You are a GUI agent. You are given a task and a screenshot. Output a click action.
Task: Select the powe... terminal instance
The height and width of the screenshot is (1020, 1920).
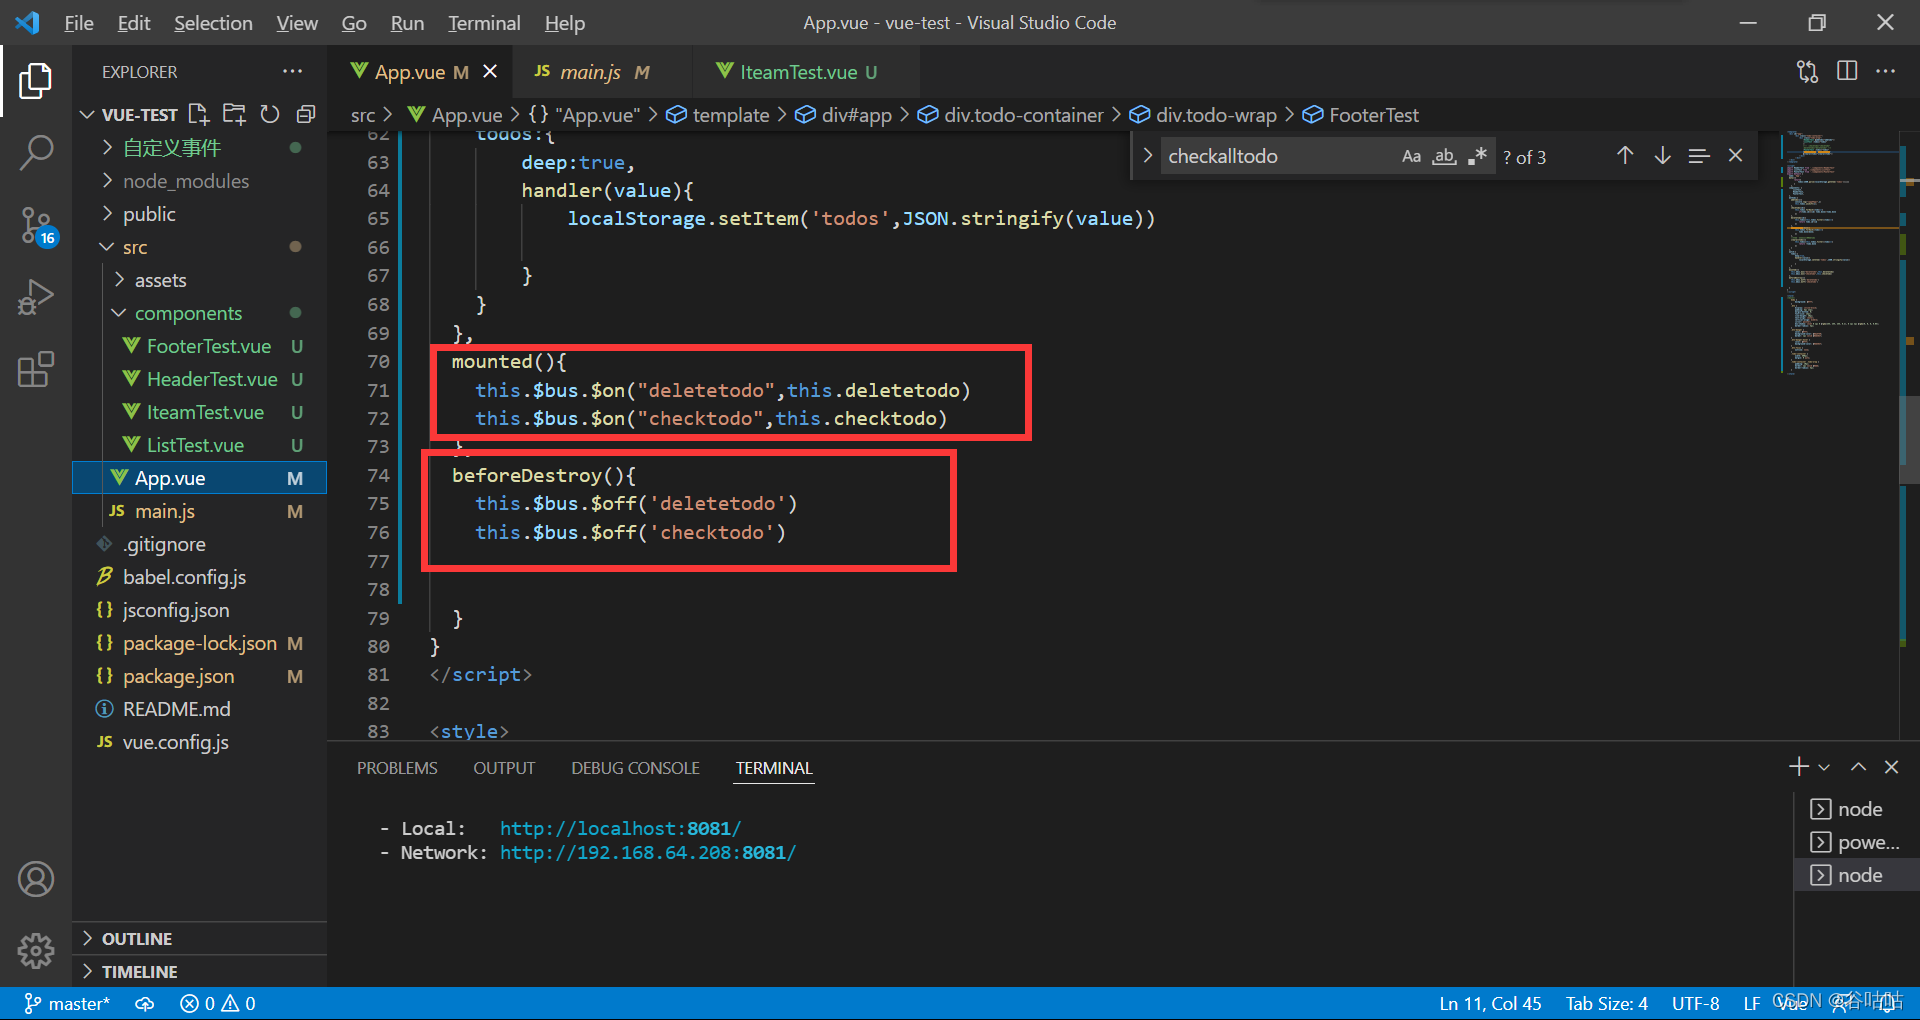(x=1856, y=842)
